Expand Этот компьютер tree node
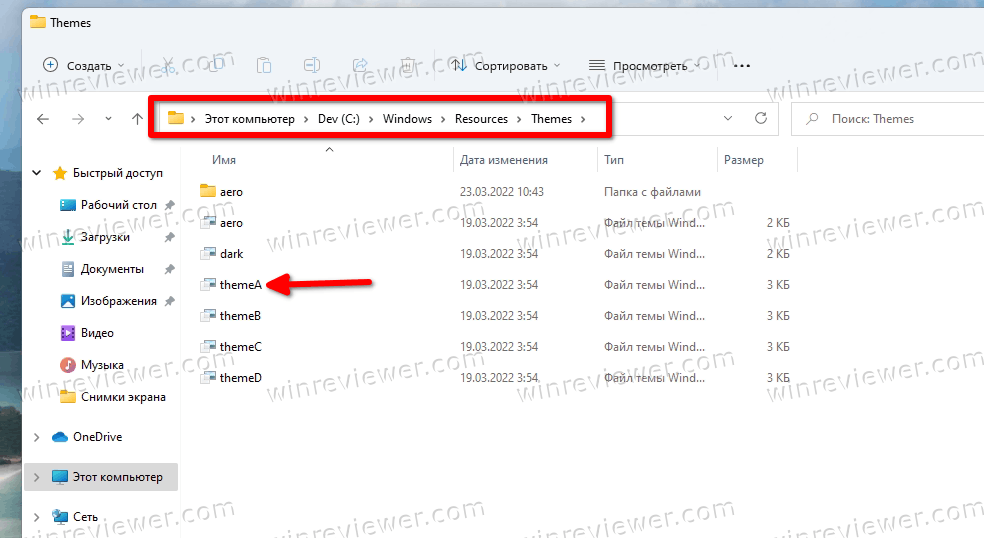This screenshot has width=984, height=538. tap(36, 477)
